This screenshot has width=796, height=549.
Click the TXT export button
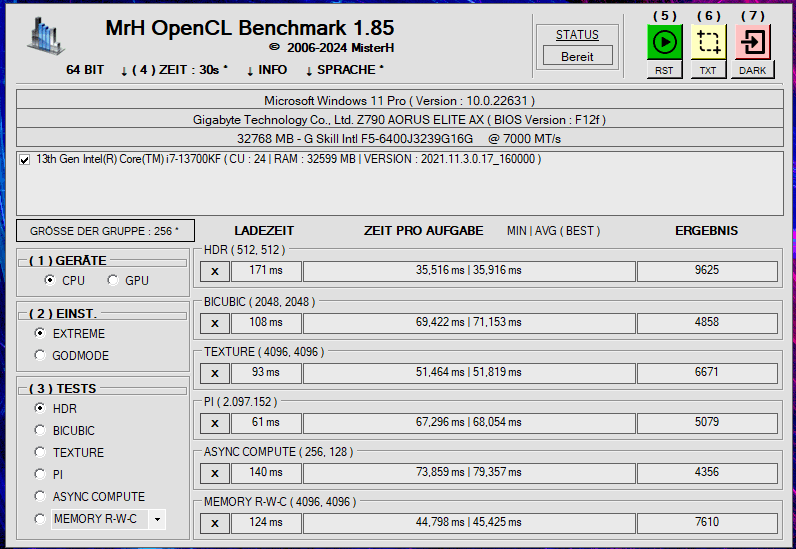click(x=708, y=70)
